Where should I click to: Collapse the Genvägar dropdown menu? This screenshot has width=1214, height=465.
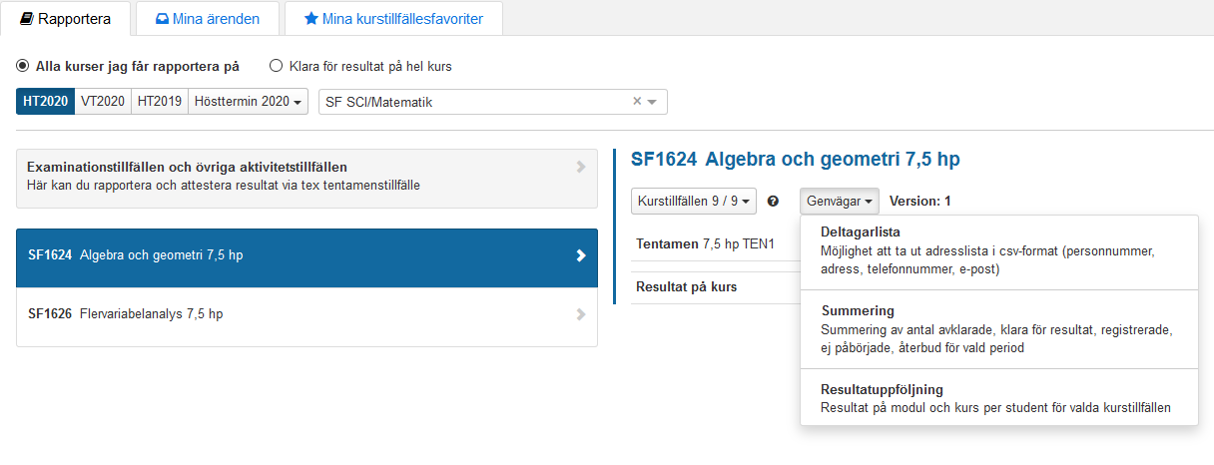click(x=839, y=201)
